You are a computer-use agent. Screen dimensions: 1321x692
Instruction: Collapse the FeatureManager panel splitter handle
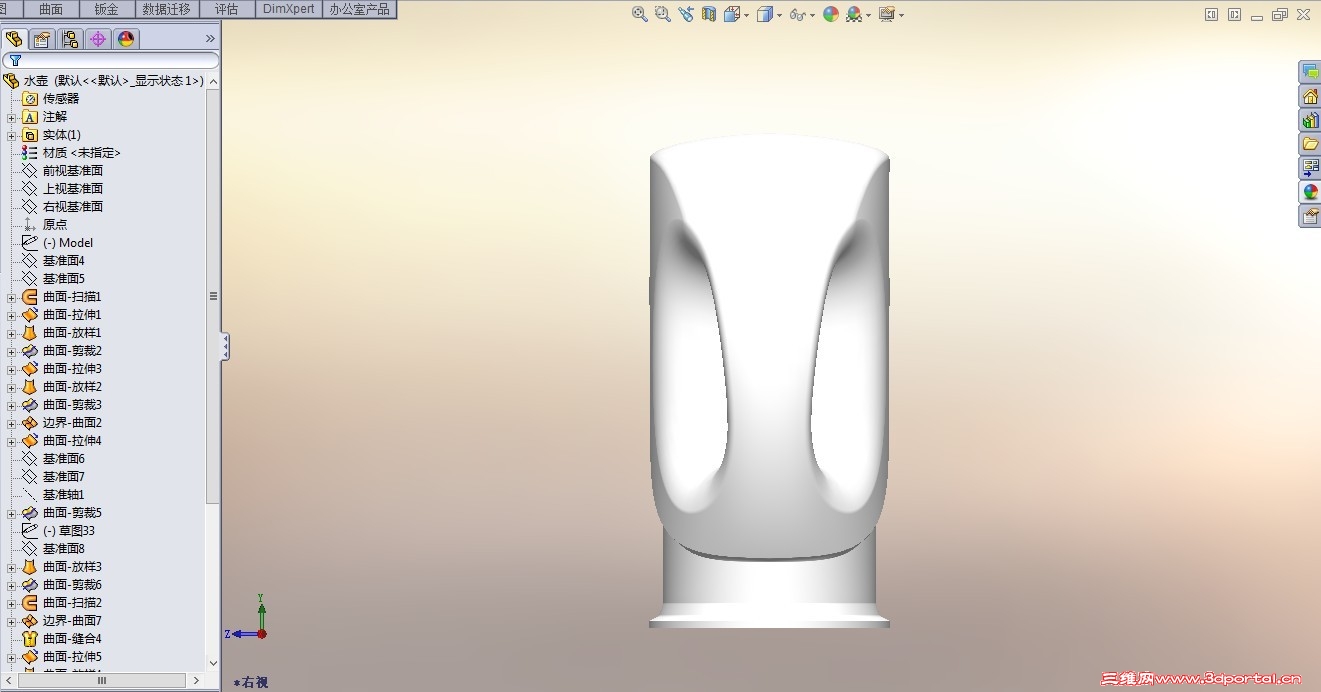point(225,347)
